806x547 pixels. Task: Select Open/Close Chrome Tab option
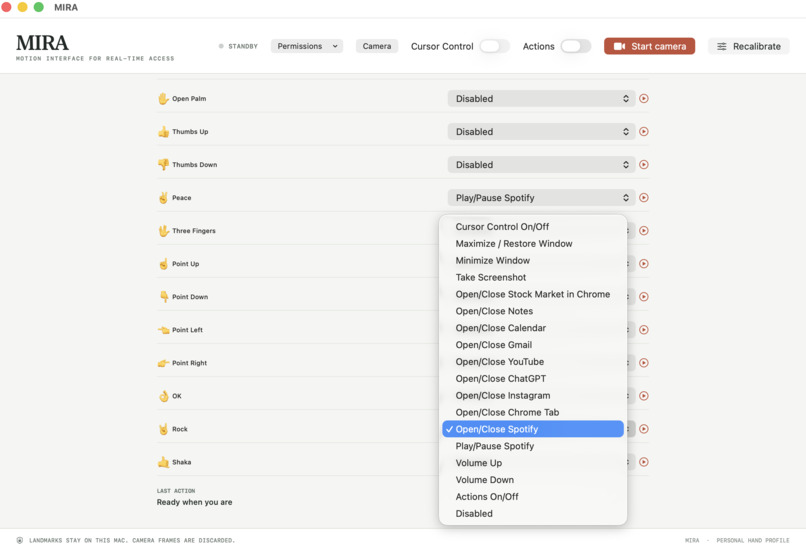533,412
